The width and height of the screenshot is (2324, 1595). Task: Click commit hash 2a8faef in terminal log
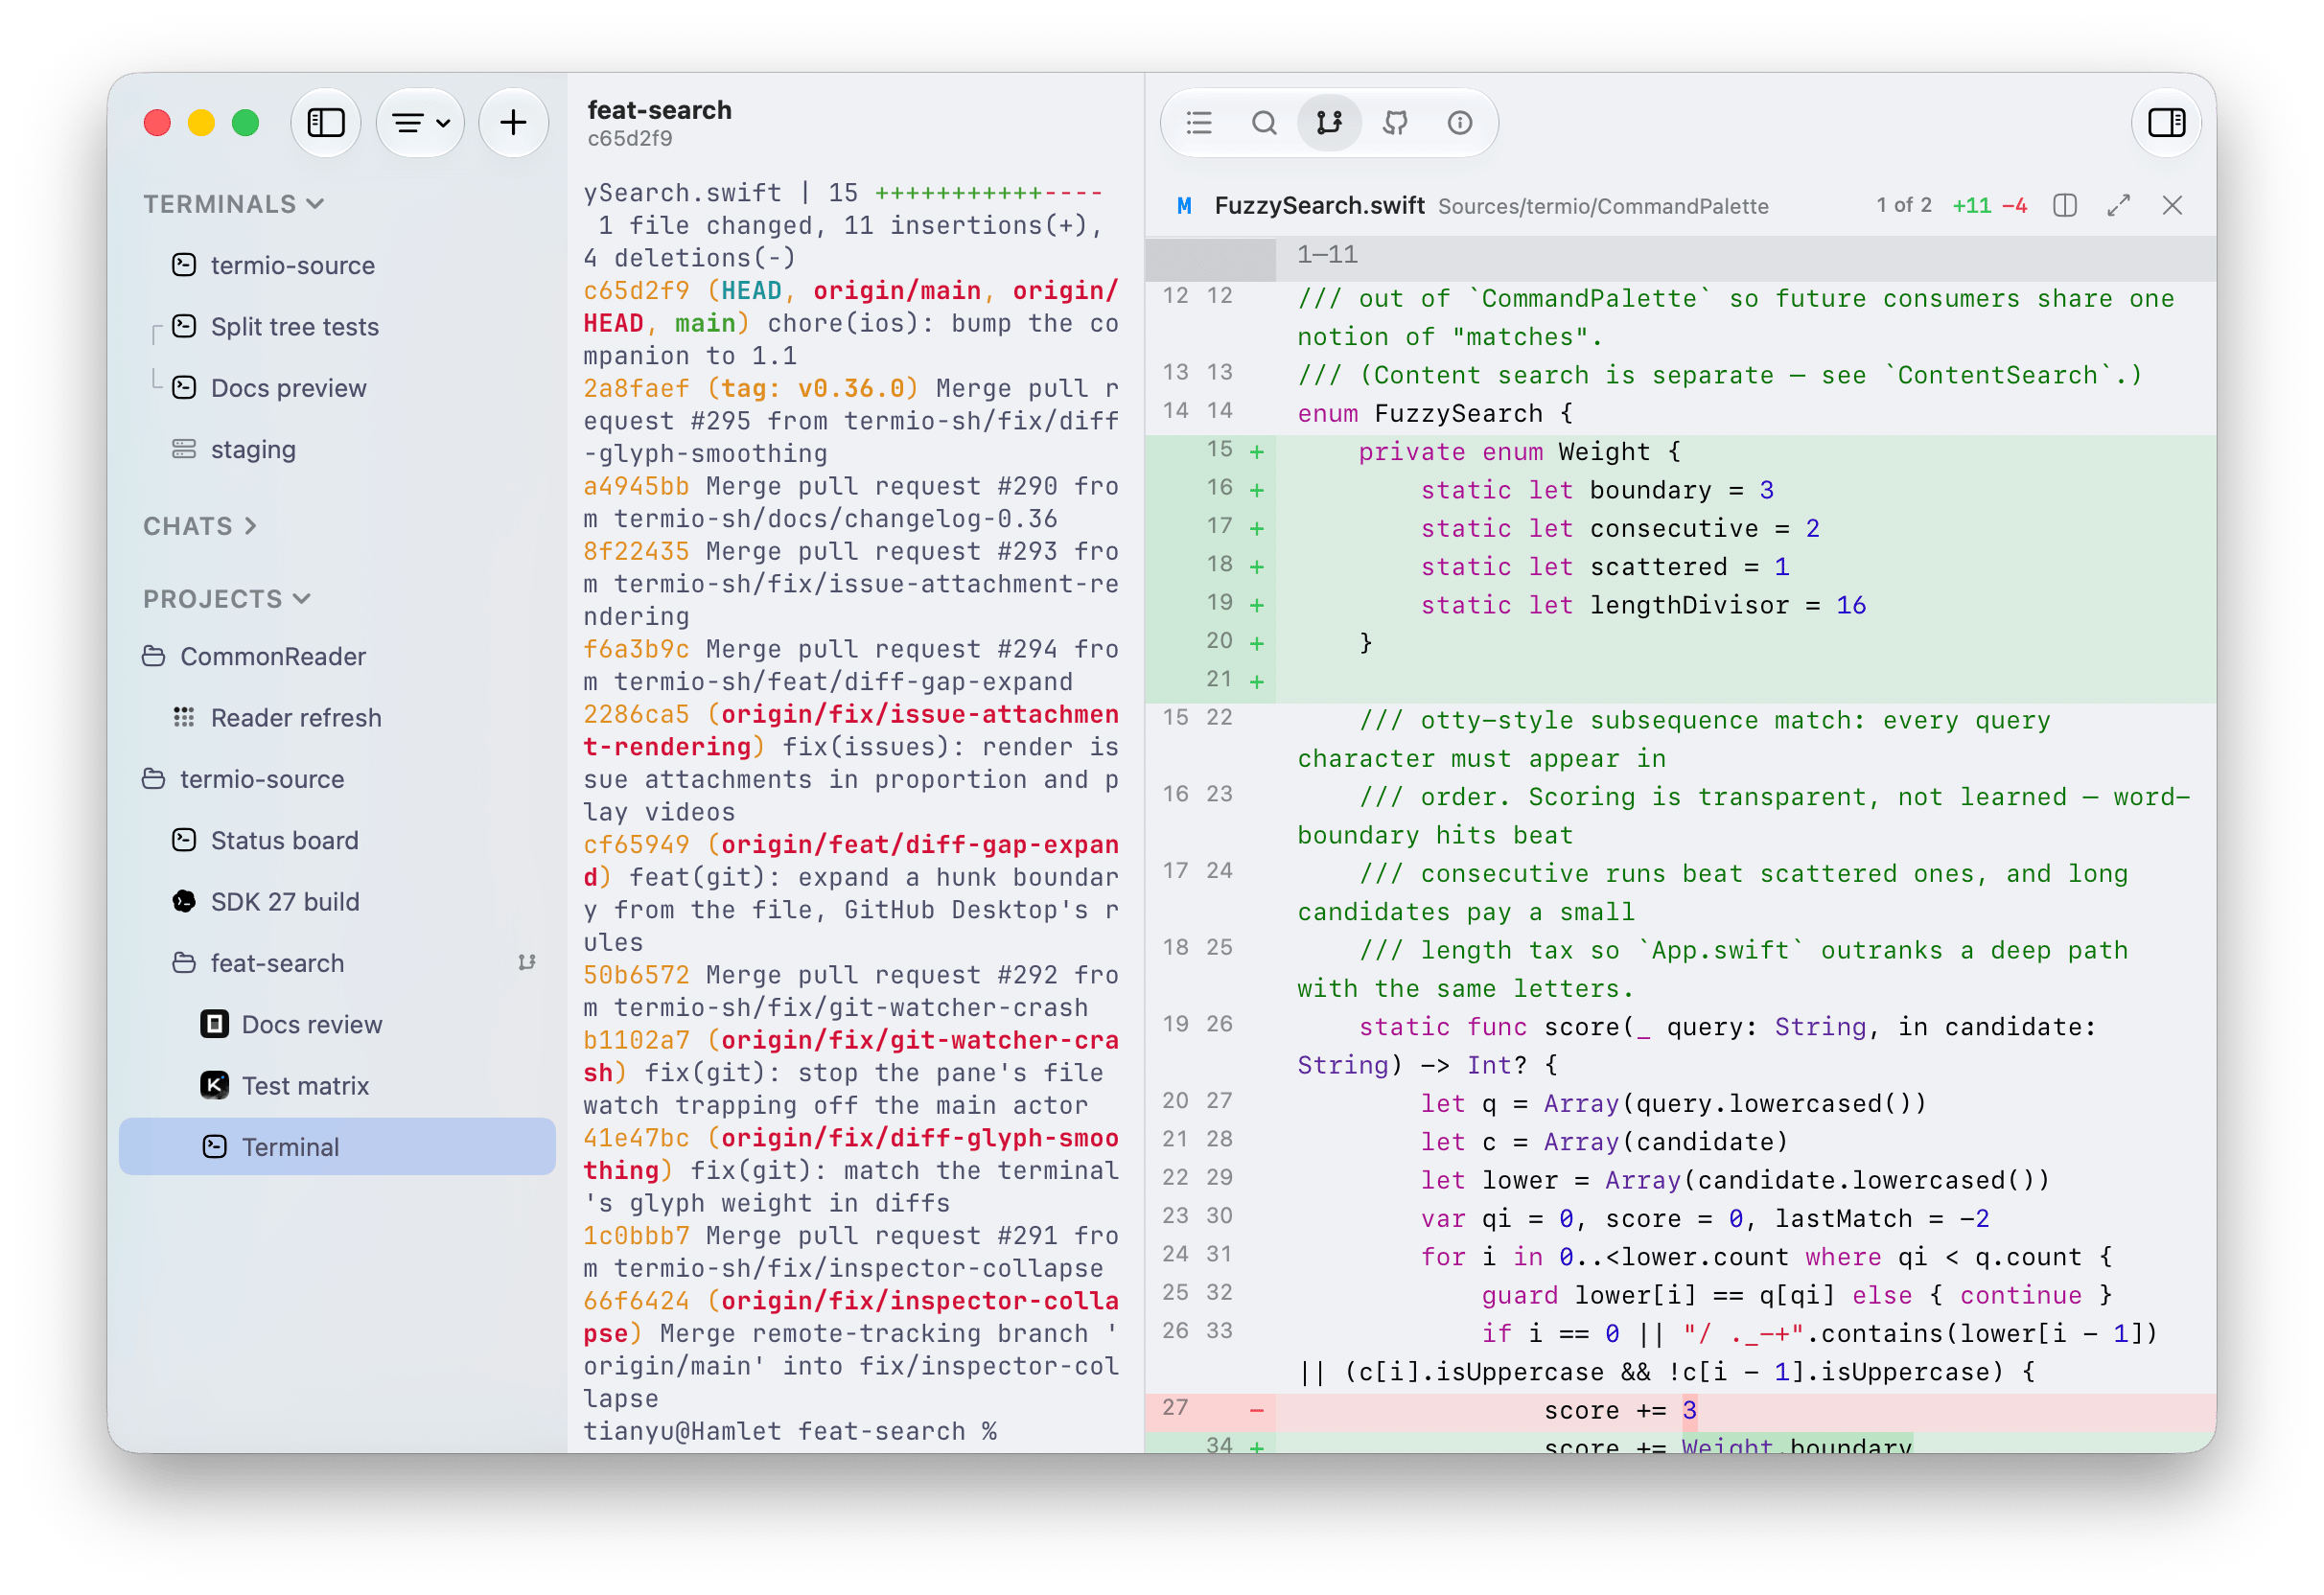636,388
